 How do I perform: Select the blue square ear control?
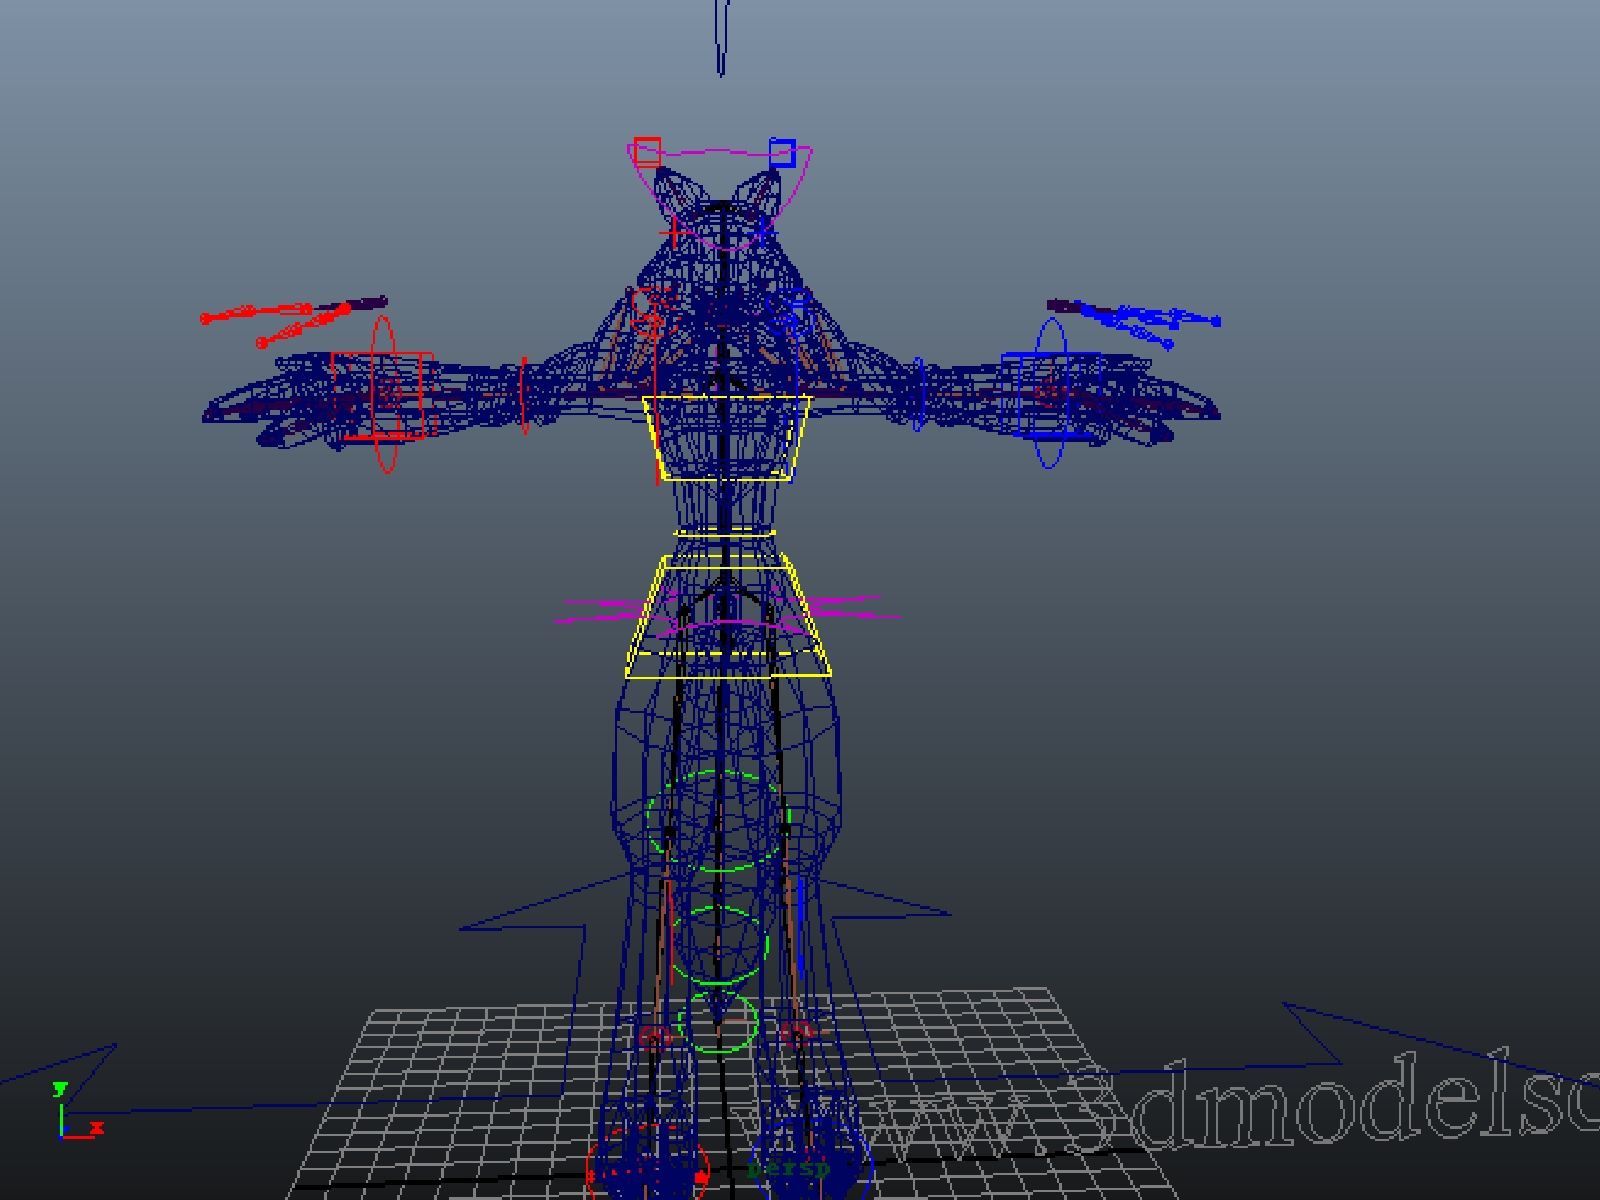(782, 153)
